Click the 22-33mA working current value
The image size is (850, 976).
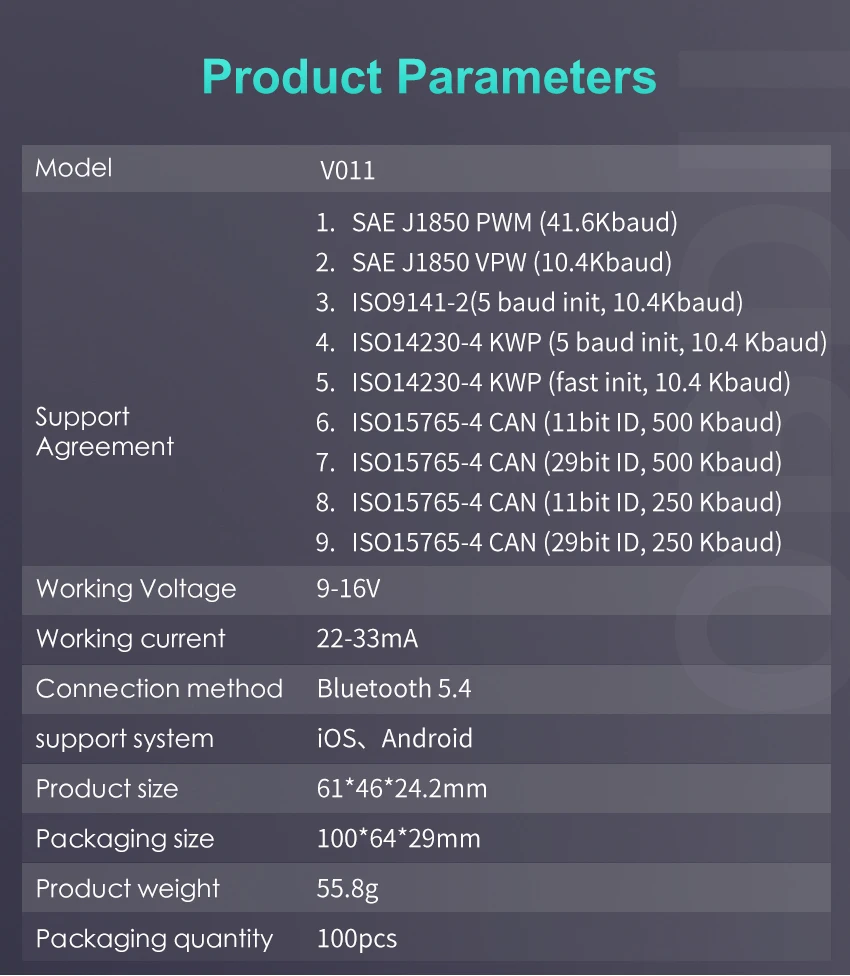(x=367, y=639)
